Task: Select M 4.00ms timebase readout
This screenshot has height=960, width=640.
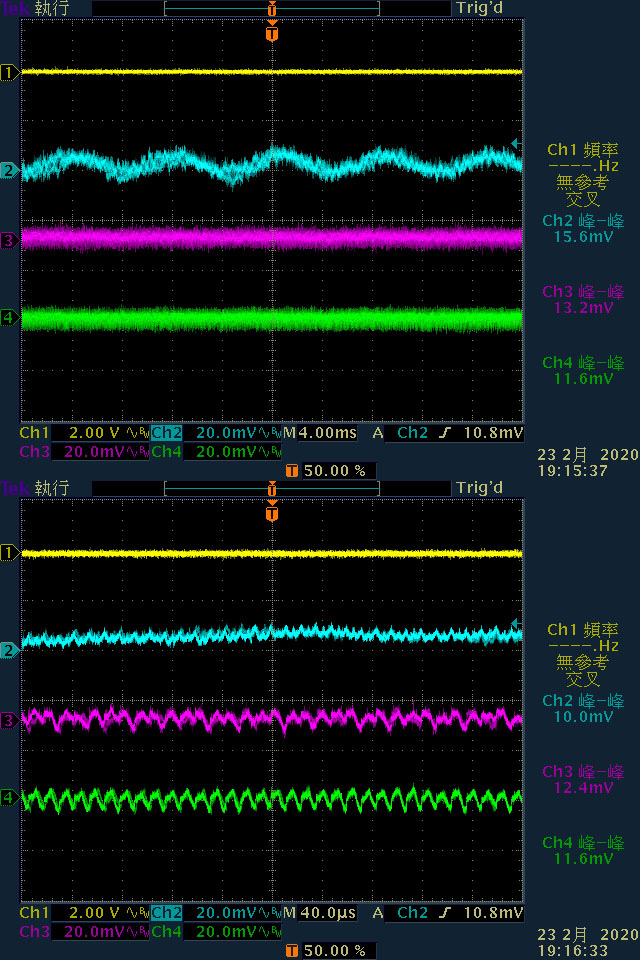Action: tap(320, 433)
